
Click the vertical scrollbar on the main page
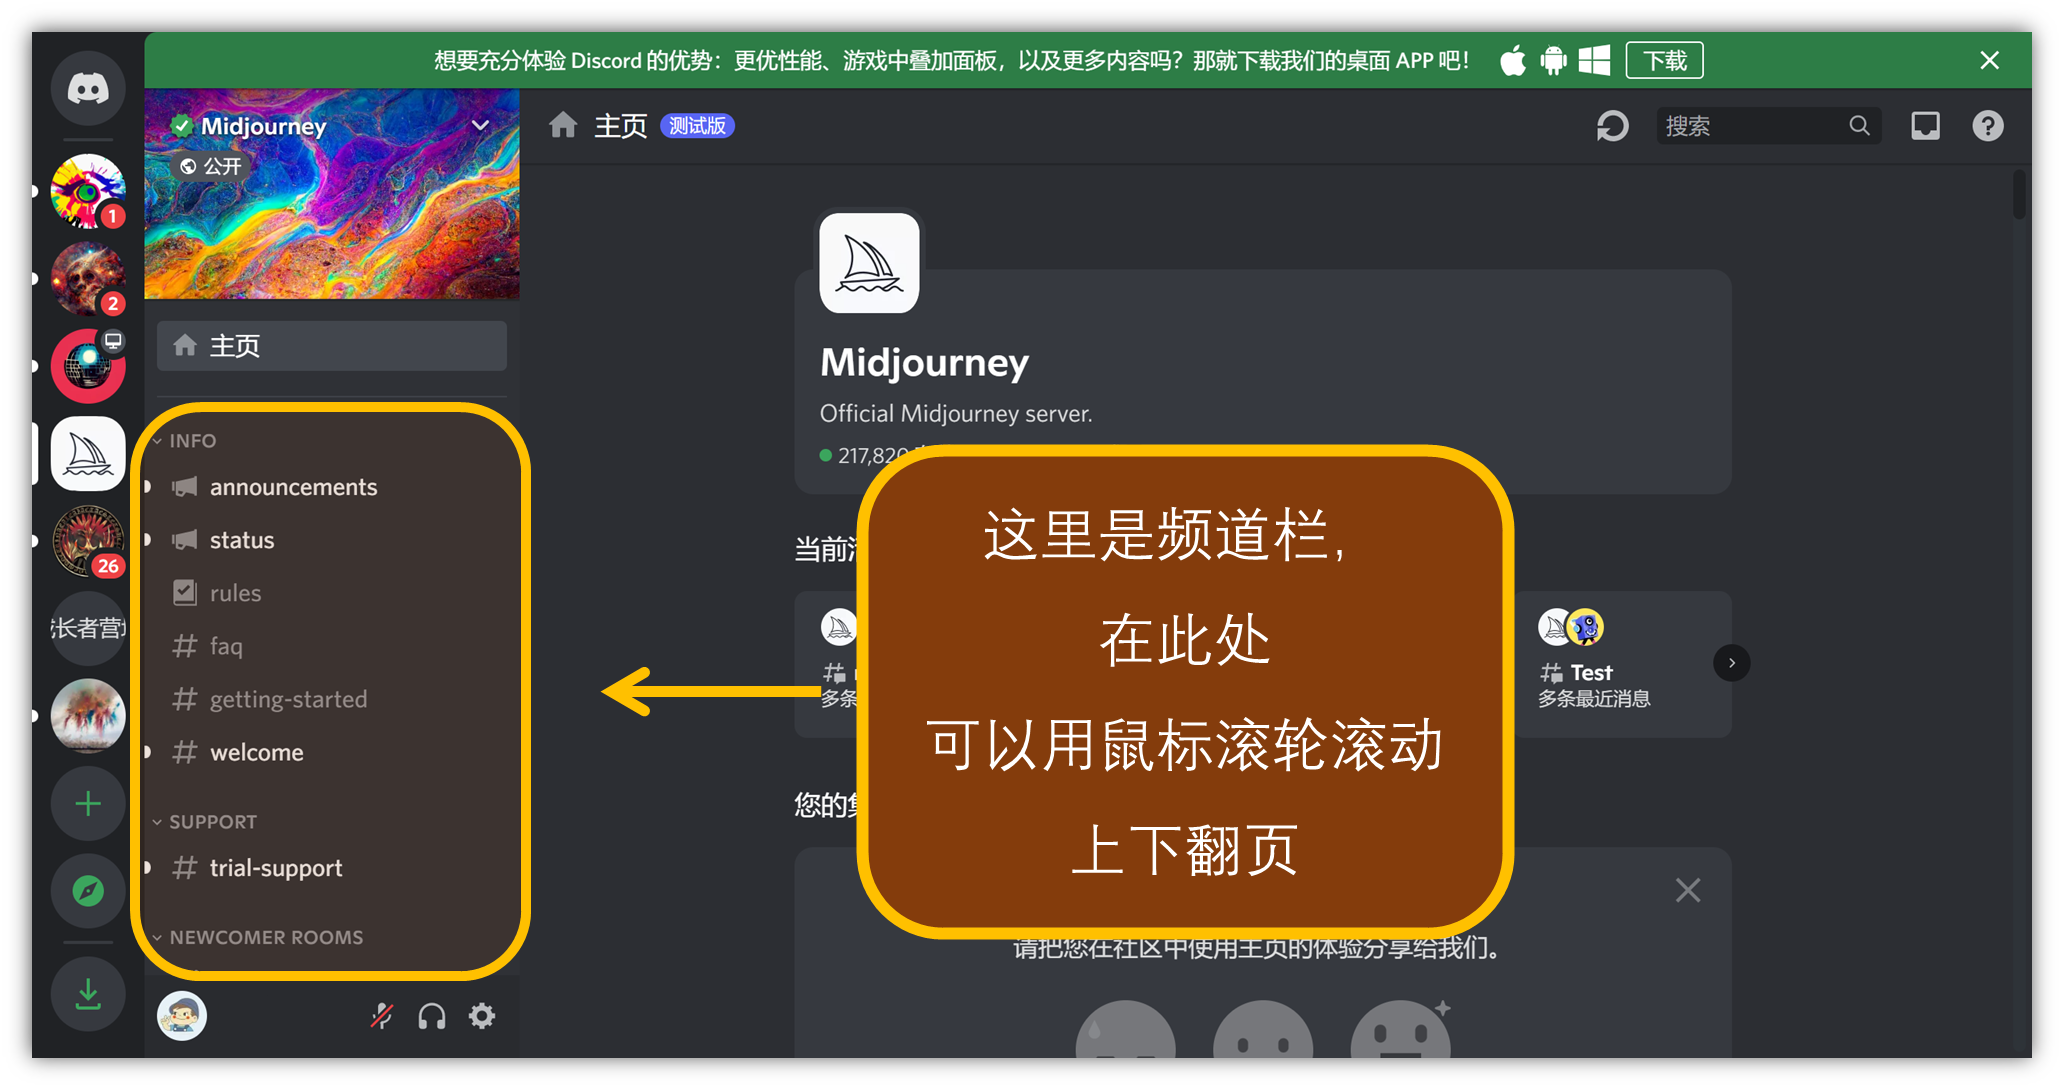(x=2019, y=195)
